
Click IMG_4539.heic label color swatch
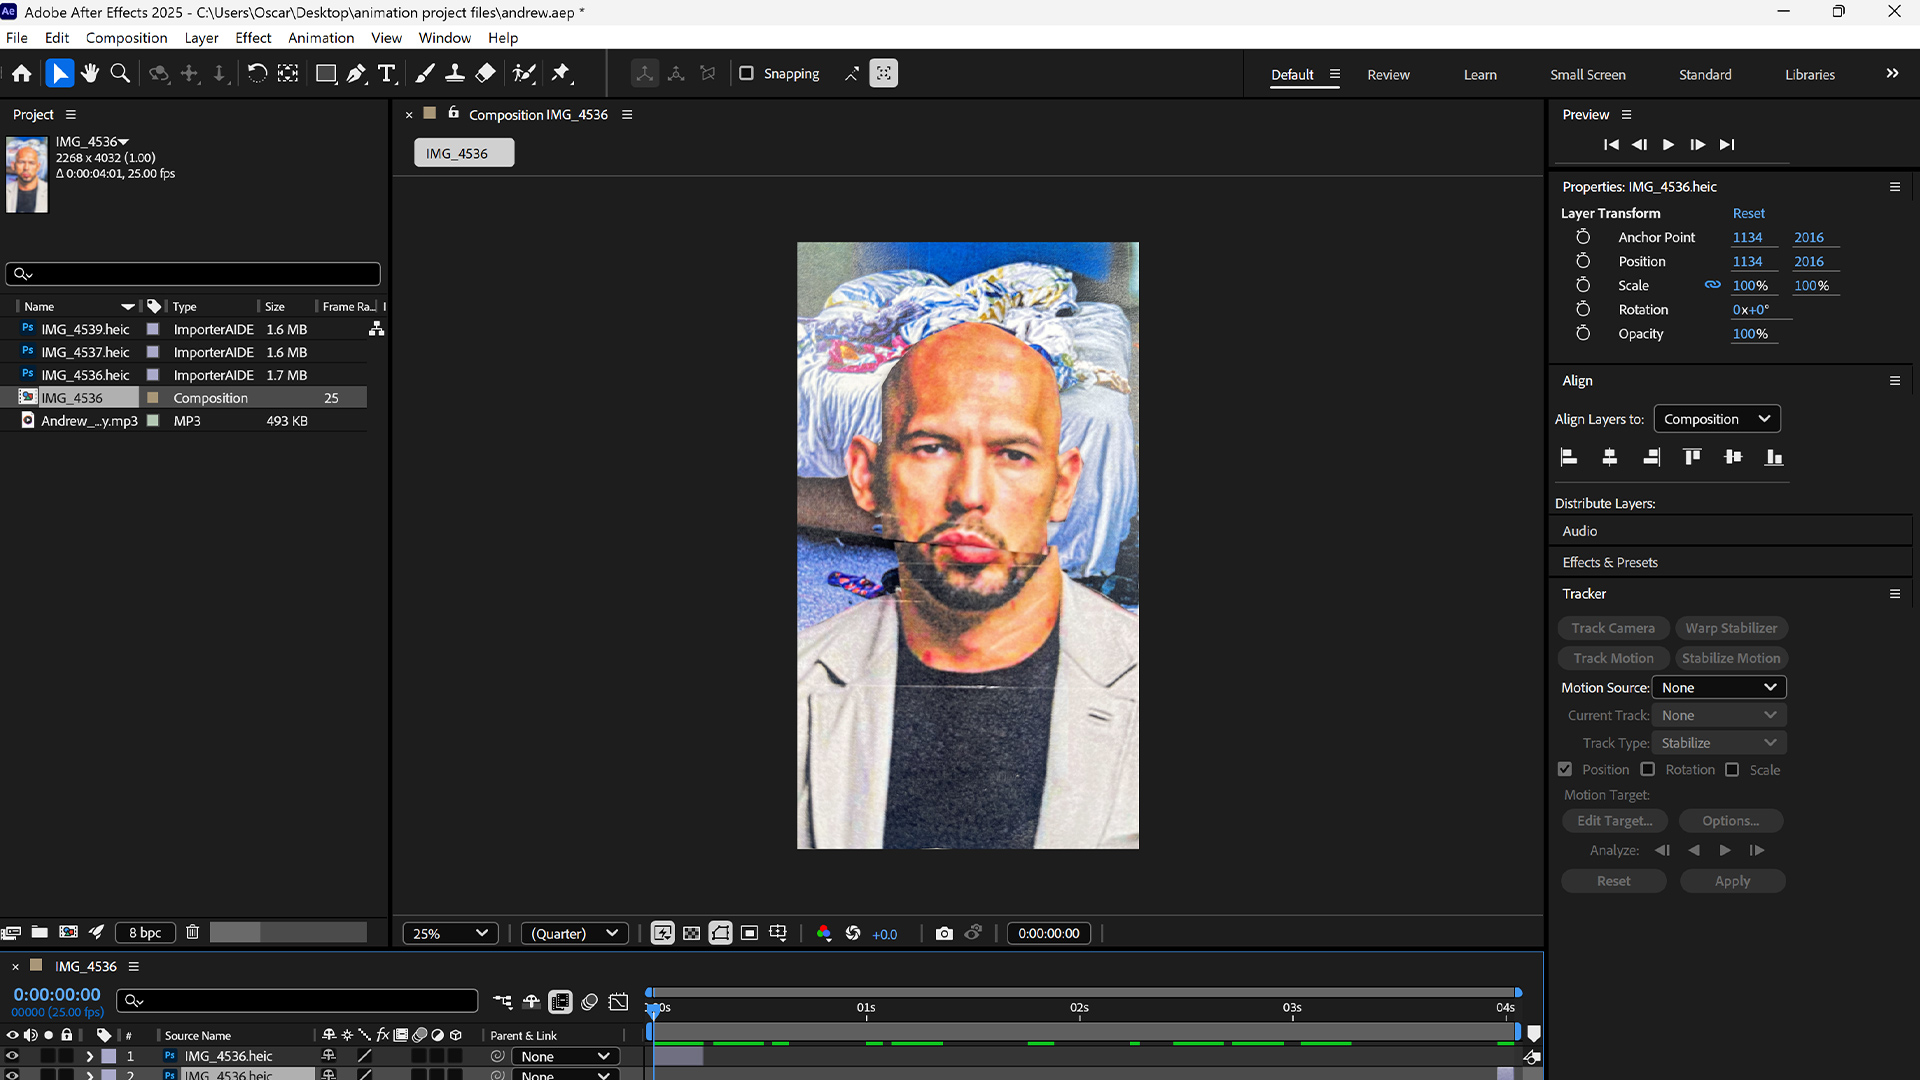click(x=153, y=329)
